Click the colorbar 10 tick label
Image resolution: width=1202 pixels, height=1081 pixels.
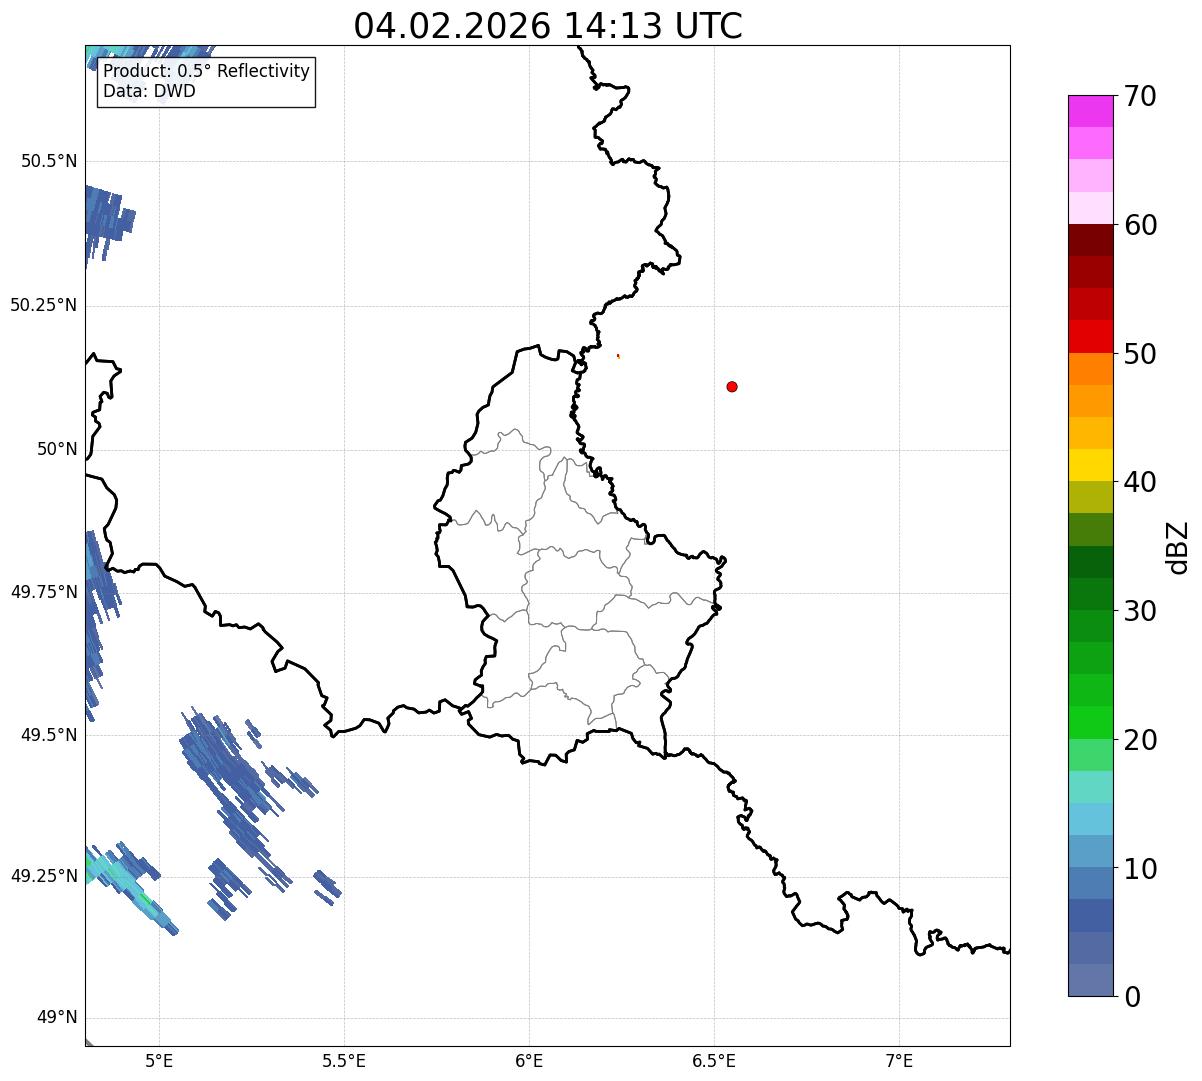click(1140, 868)
